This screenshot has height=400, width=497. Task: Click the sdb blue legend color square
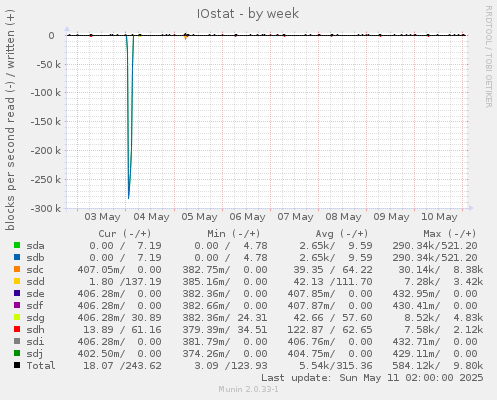(x=17, y=257)
